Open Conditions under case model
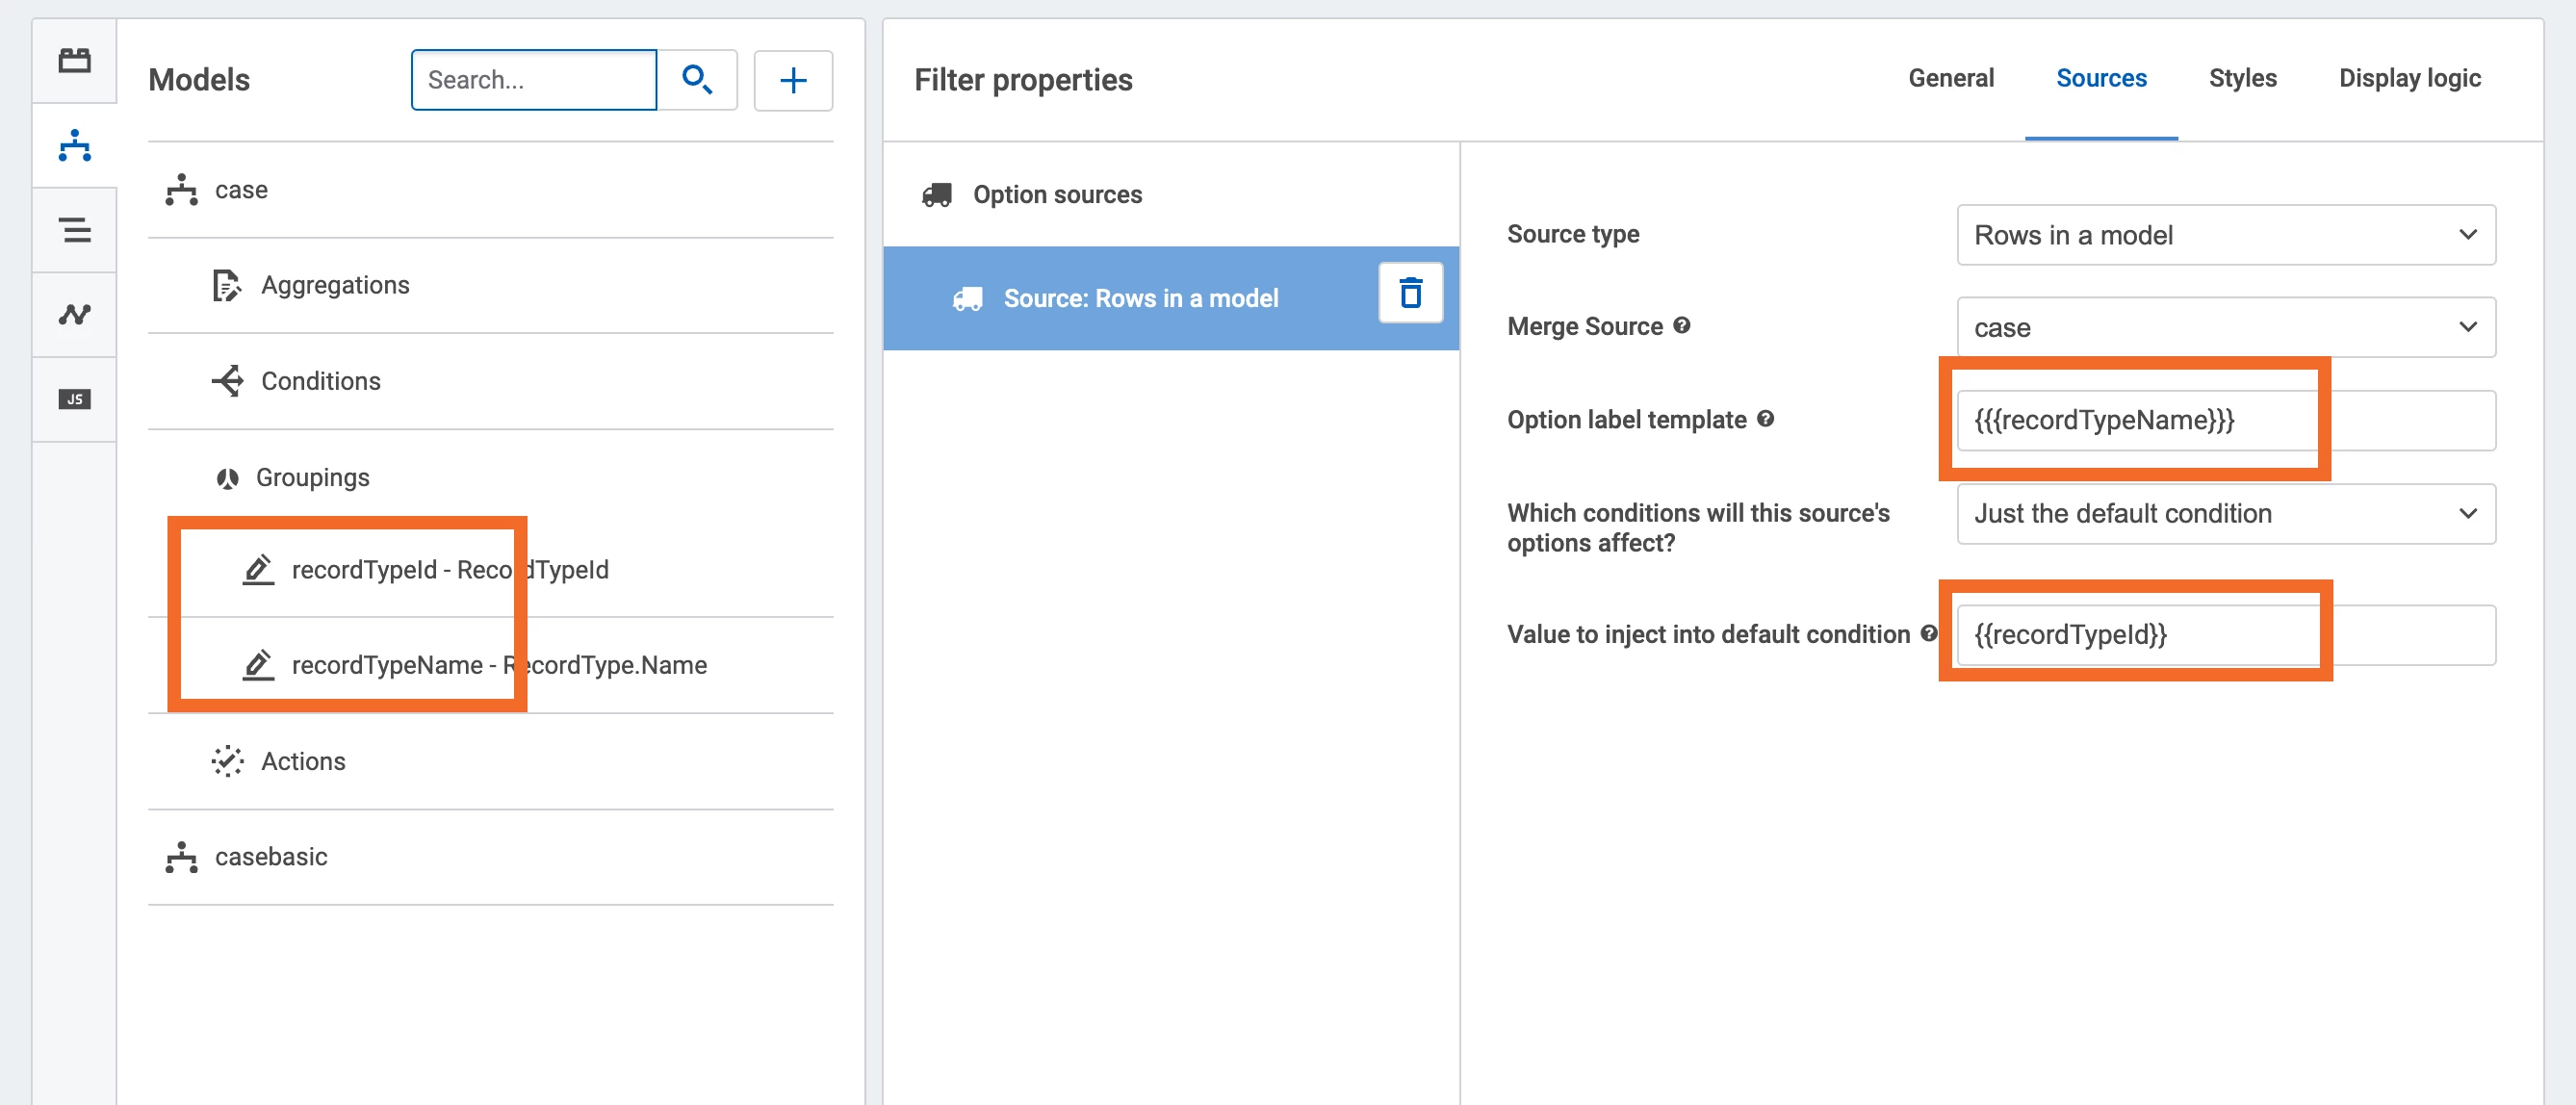Viewport: 2576px width, 1105px height. (490, 381)
